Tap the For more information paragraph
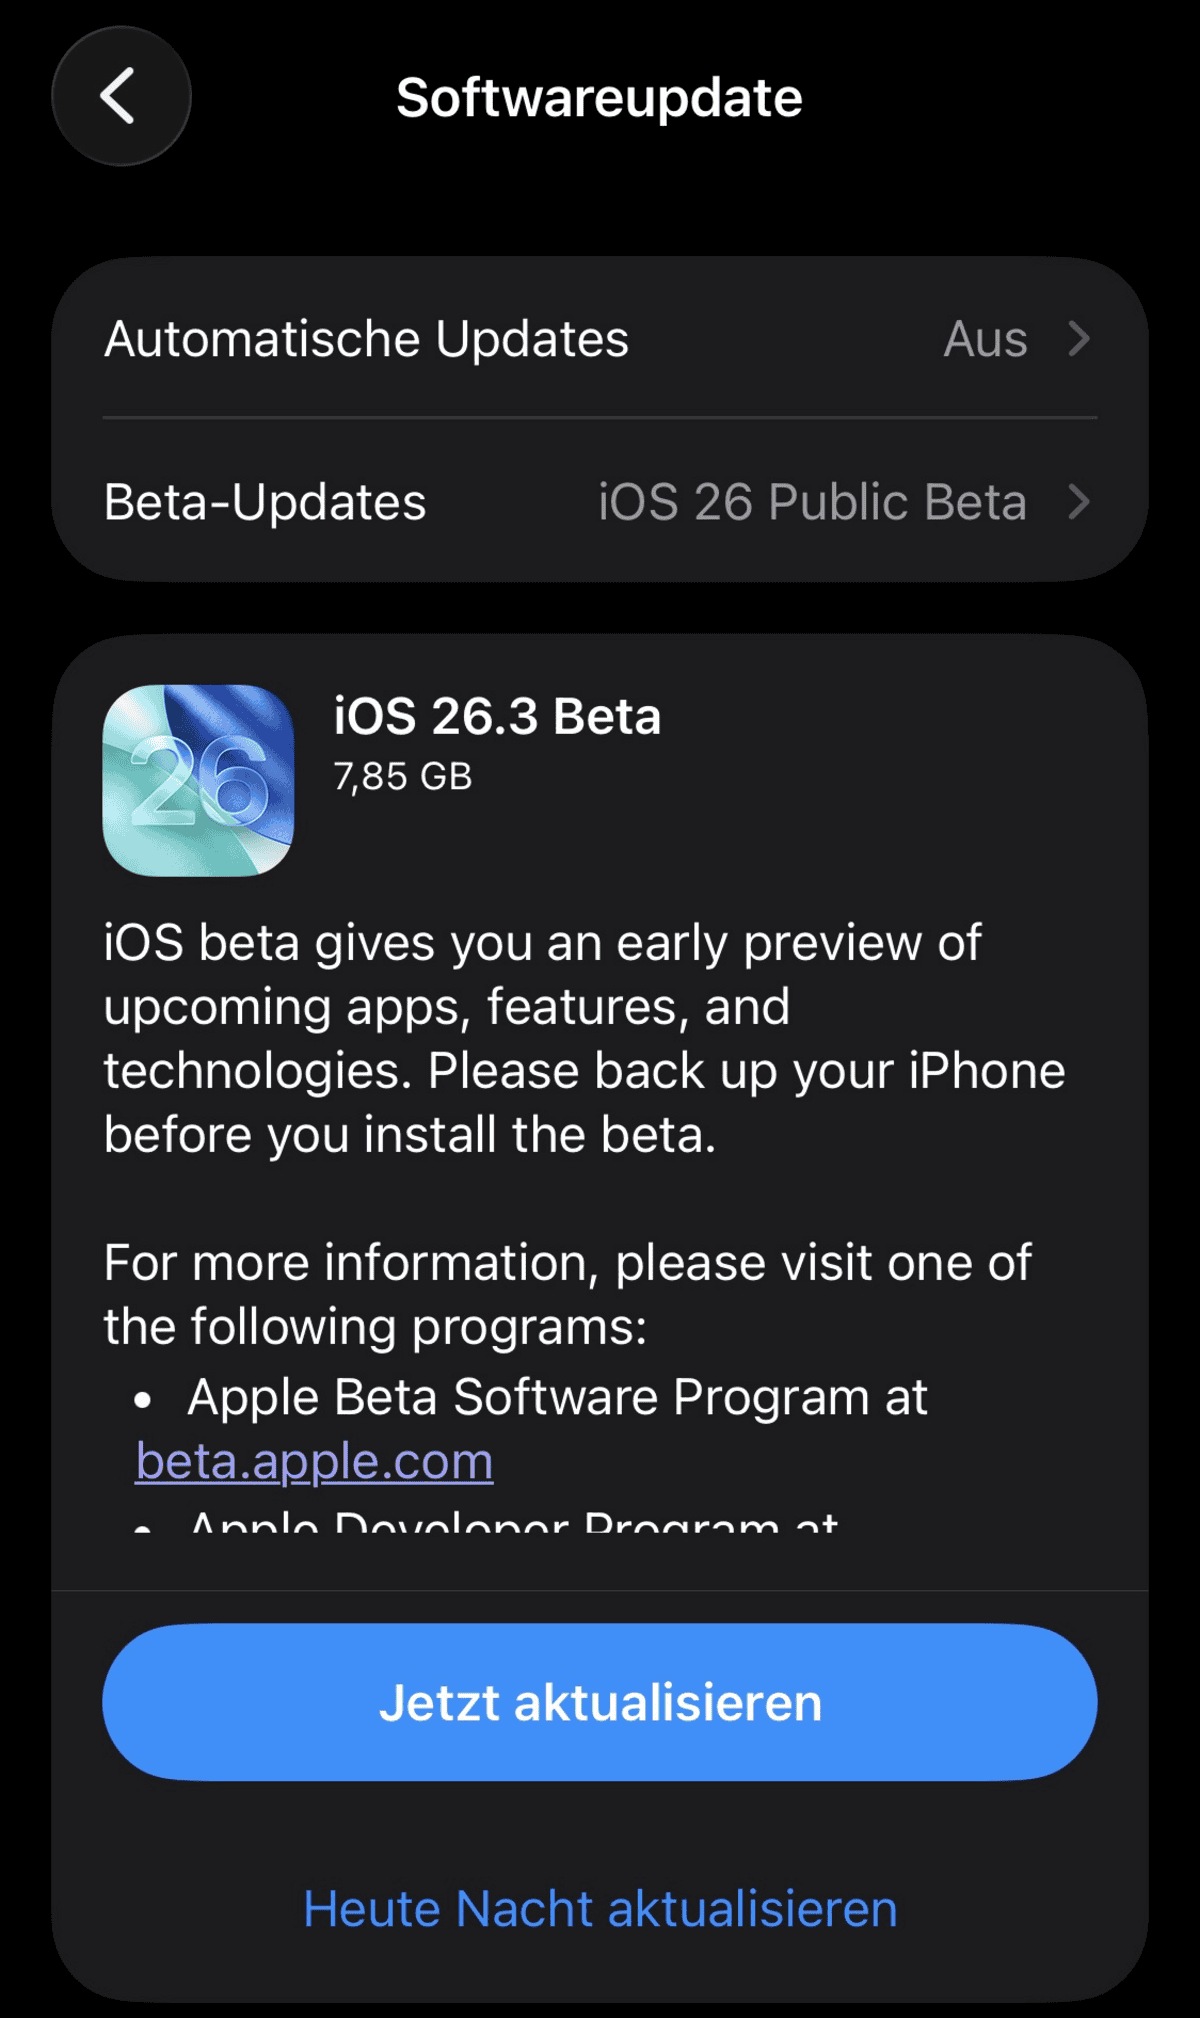 tap(567, 1294)
